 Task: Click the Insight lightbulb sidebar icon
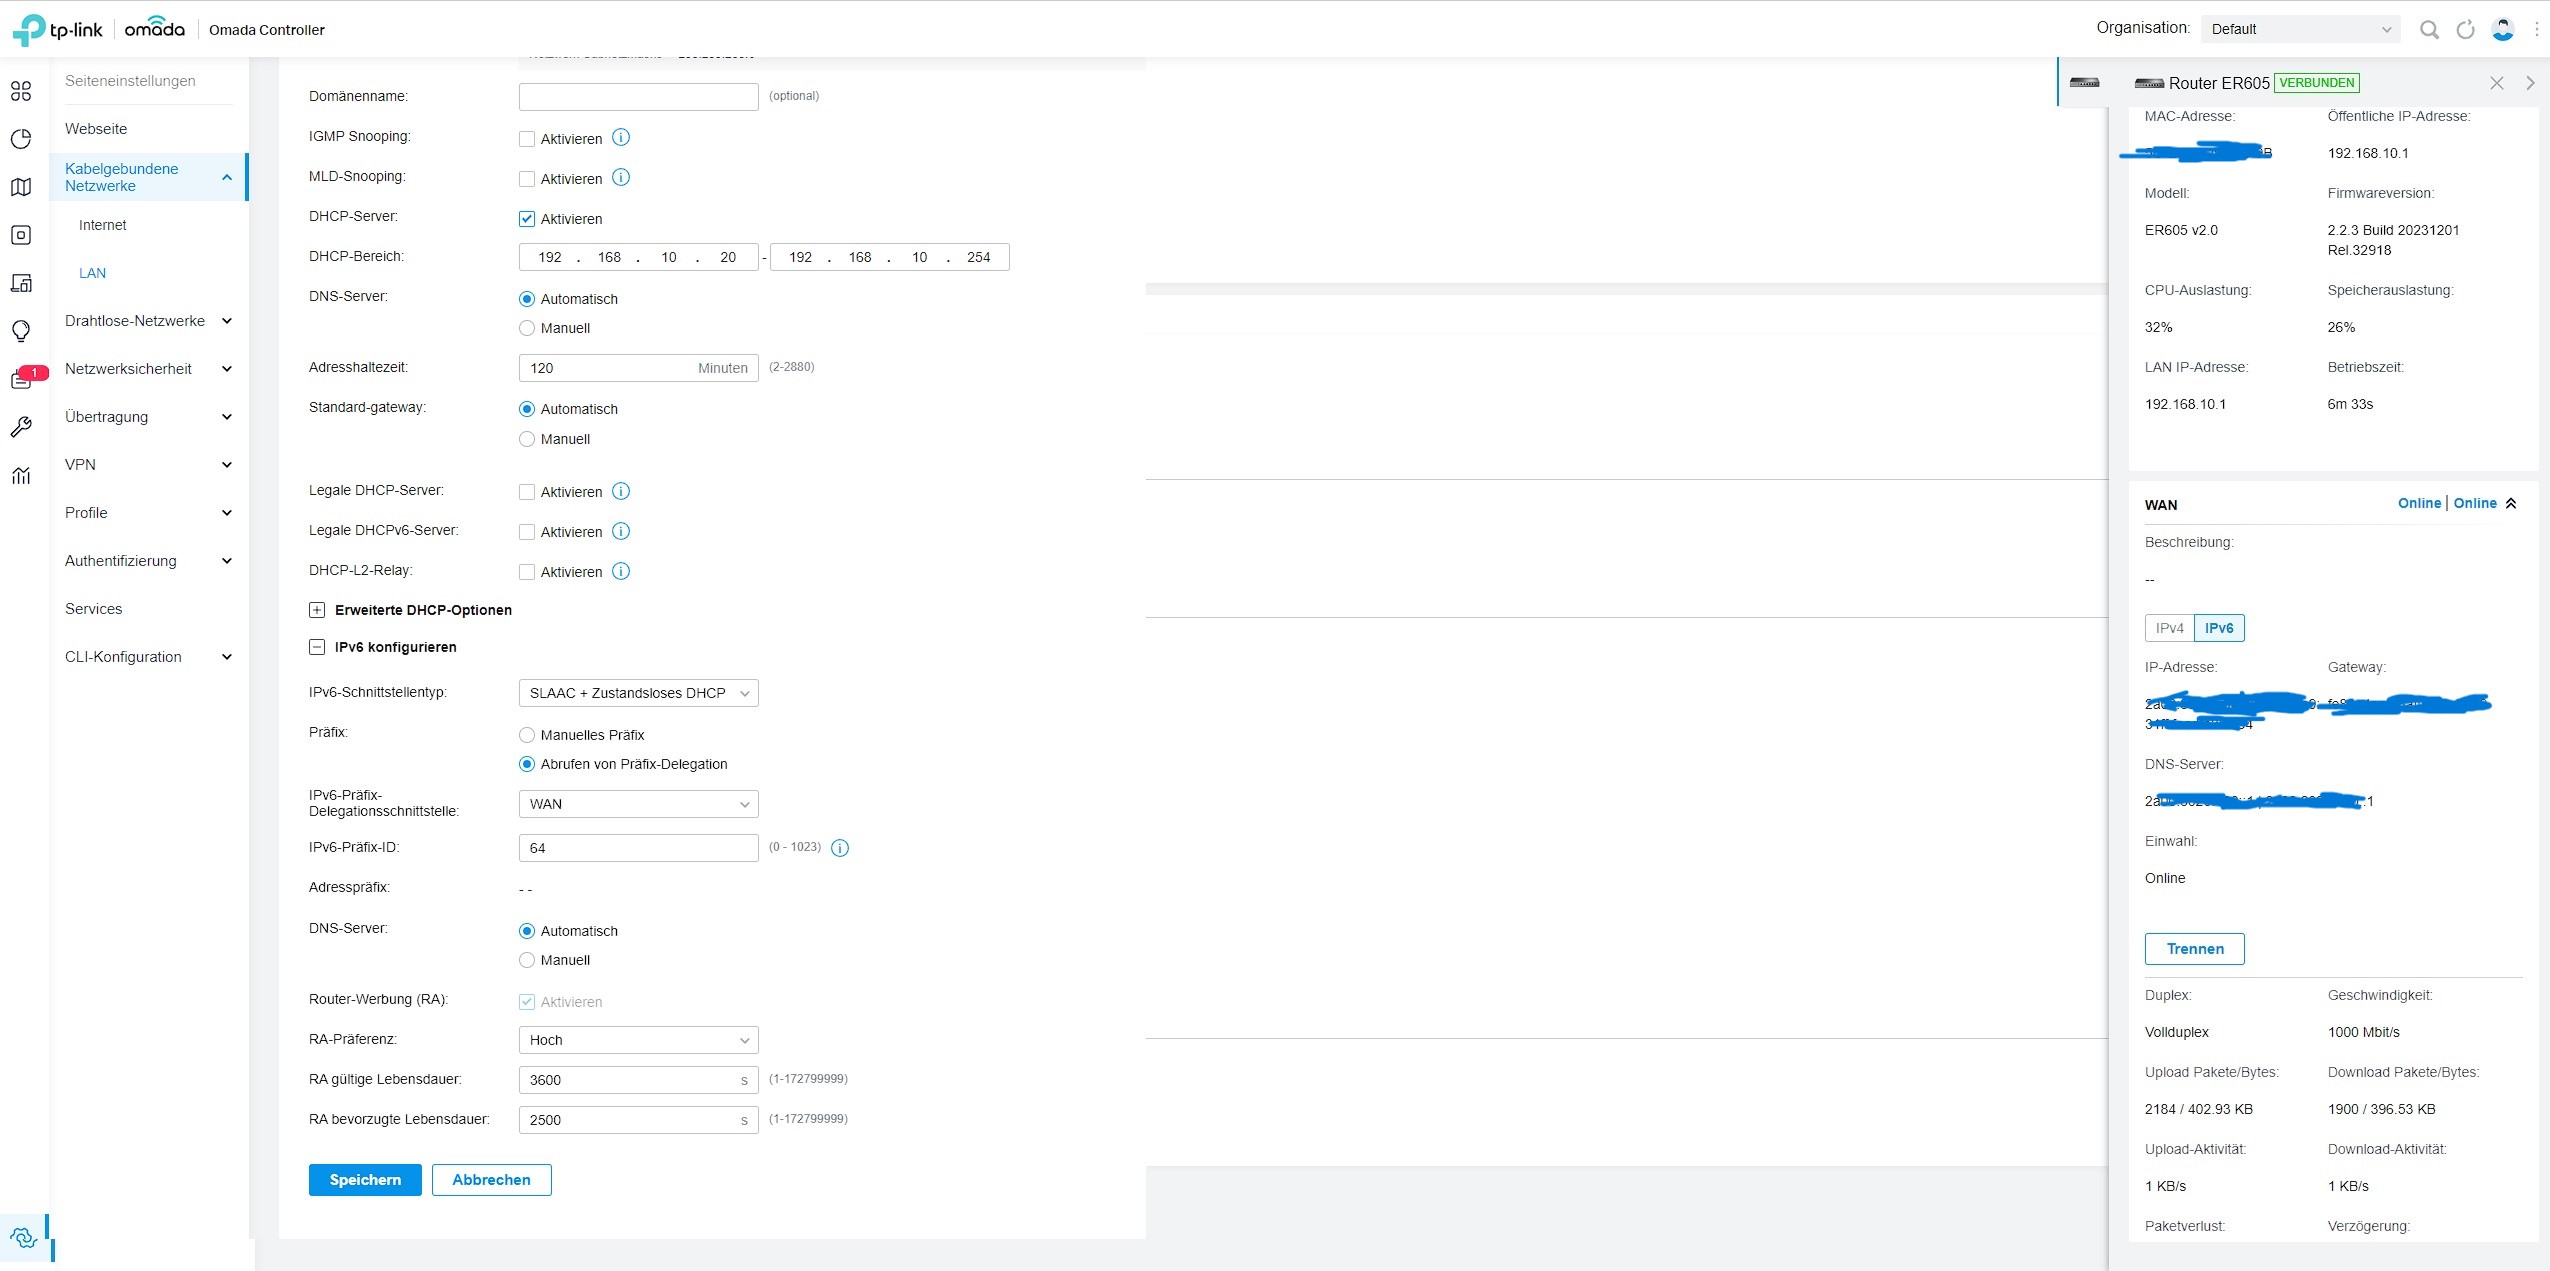click(21, 331)
